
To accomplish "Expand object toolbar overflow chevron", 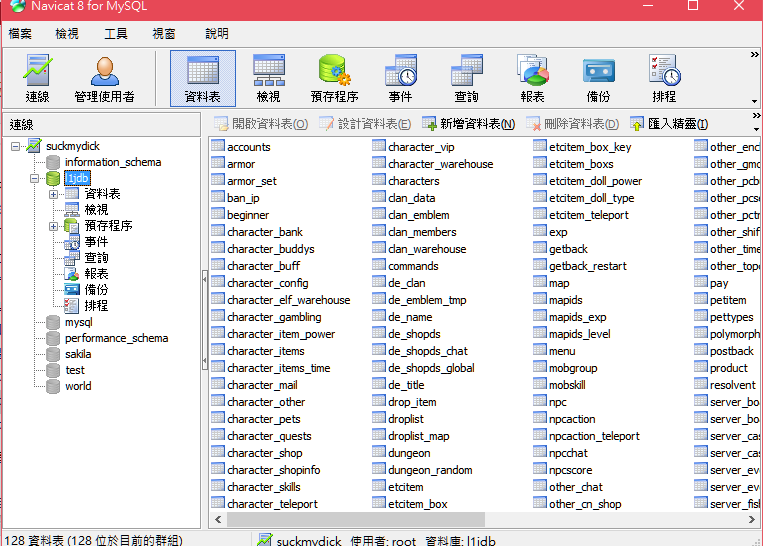I will [756, 116].
